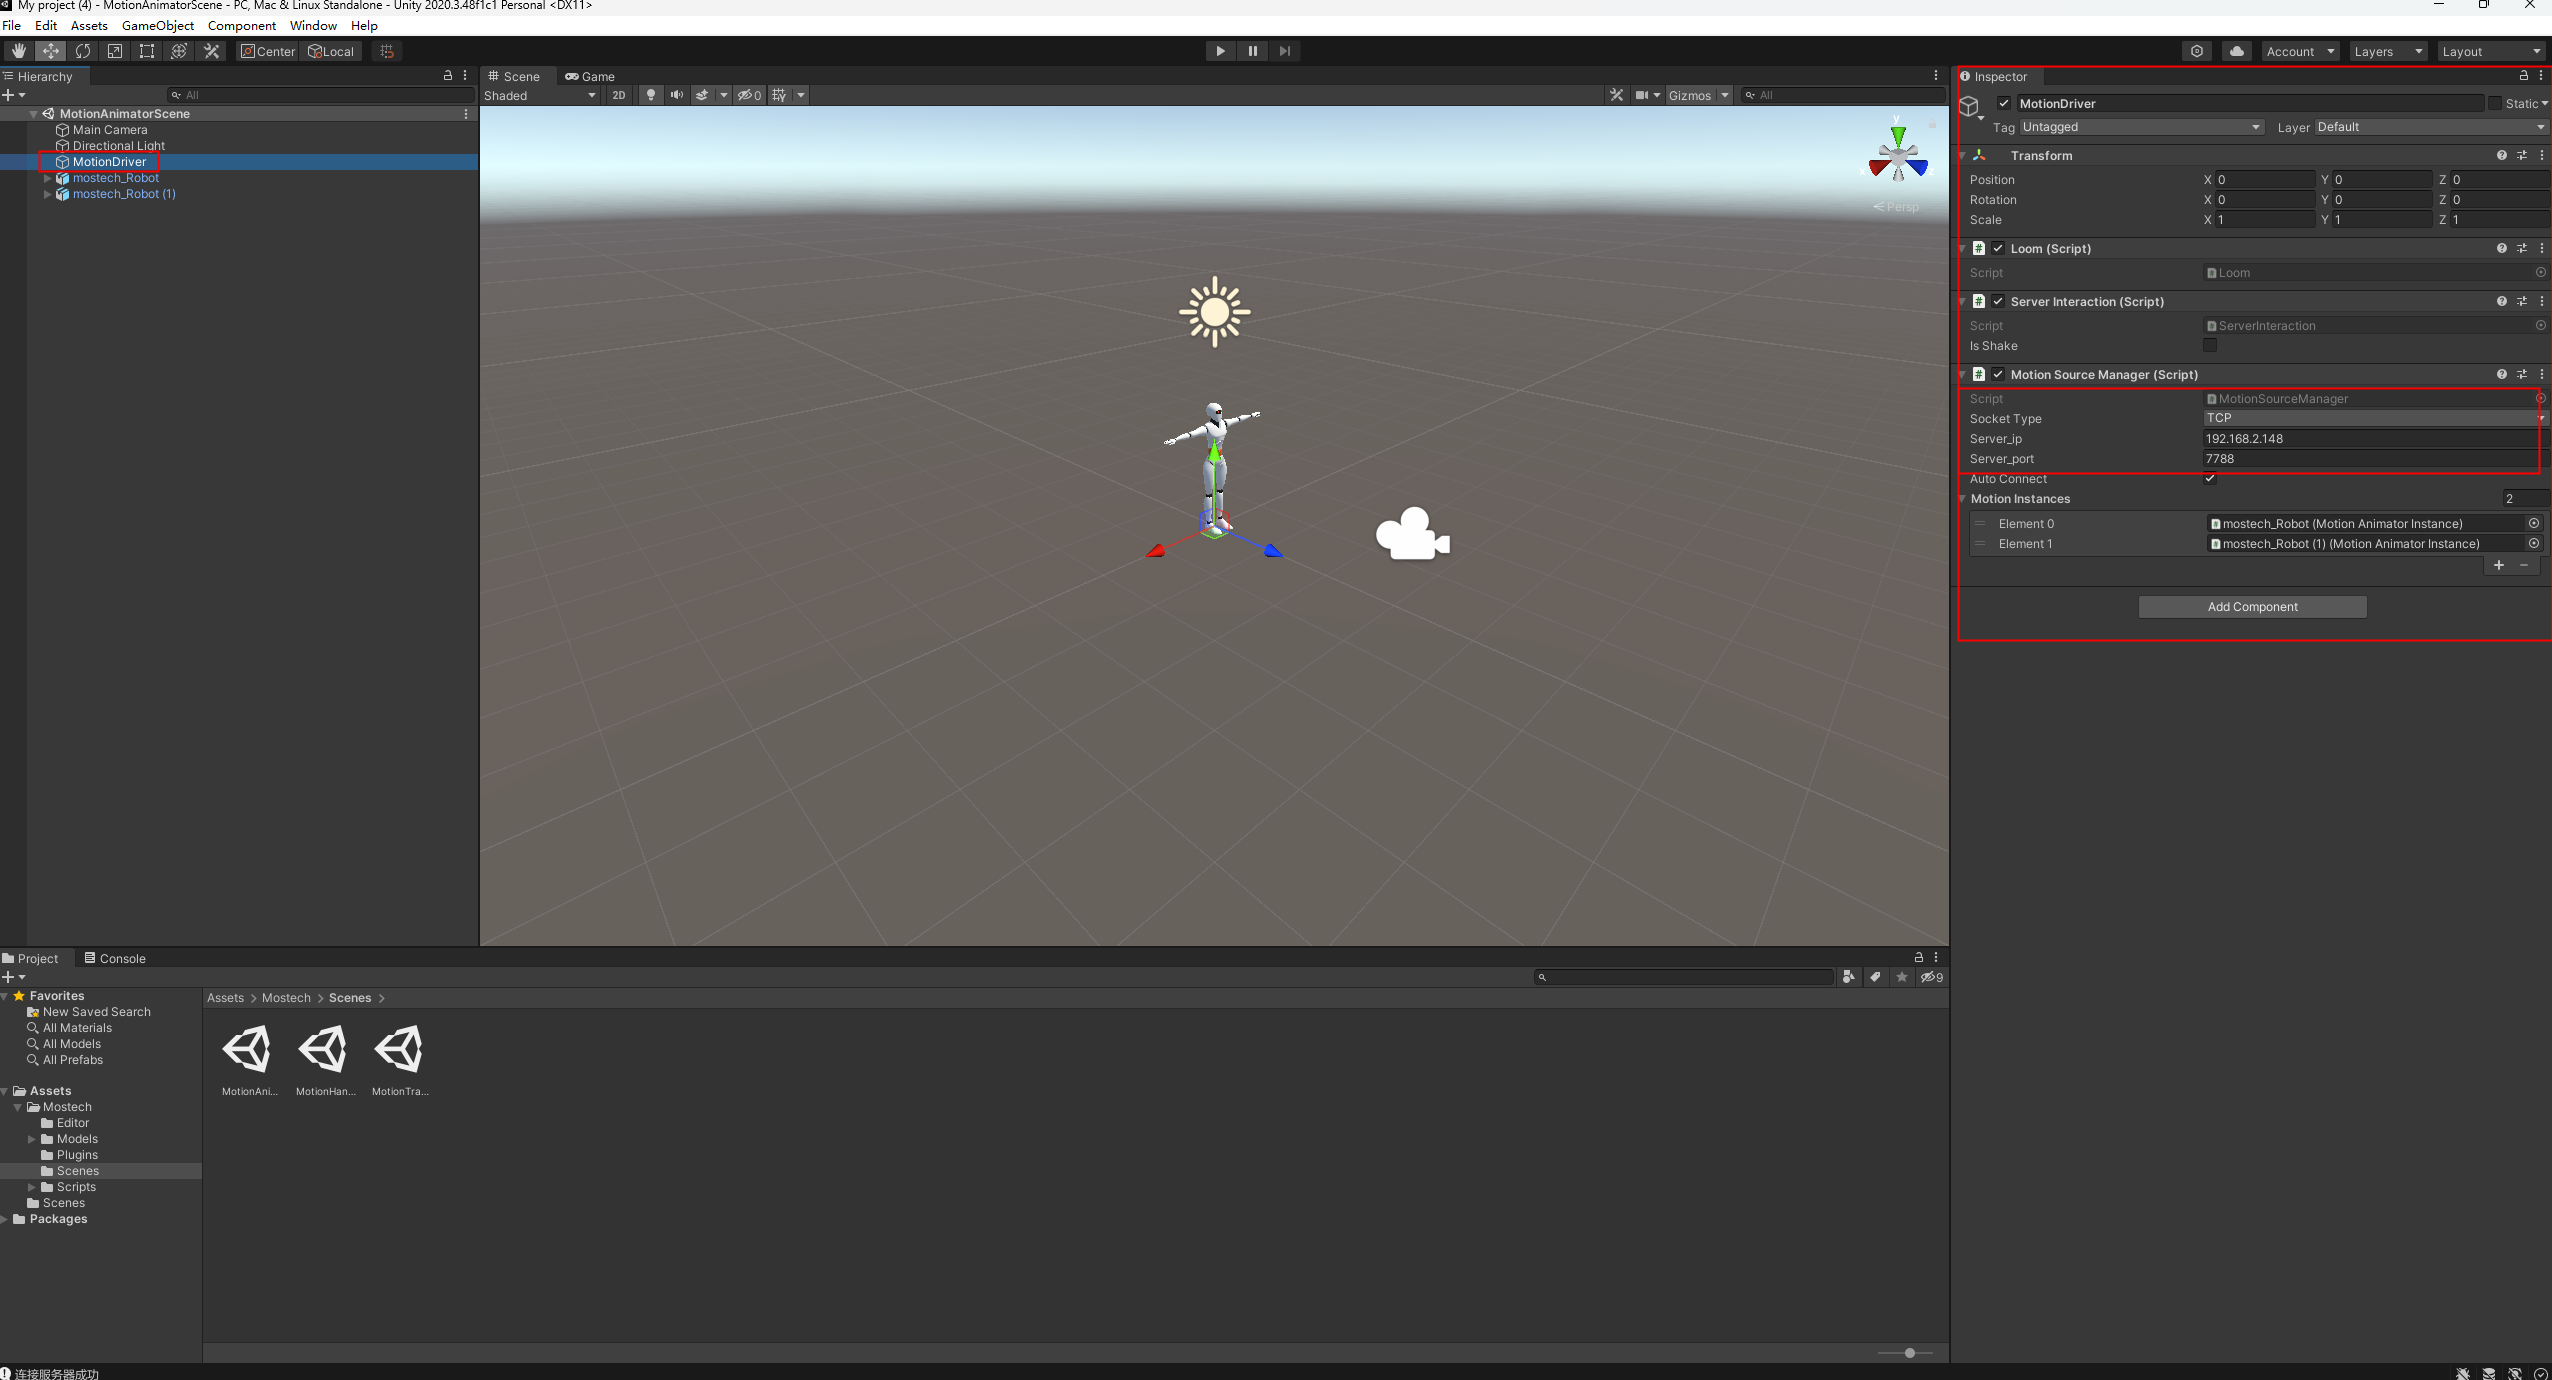Open the Cloud services icon

[x=2237, y=51]
